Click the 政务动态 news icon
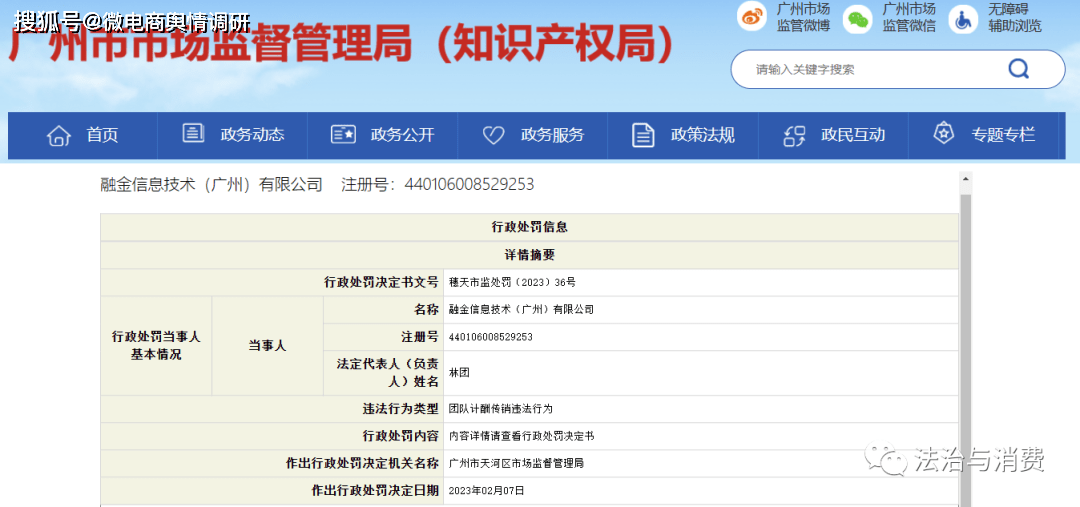This screenshot has height=507, width=1080. click(x=193, y=134)
